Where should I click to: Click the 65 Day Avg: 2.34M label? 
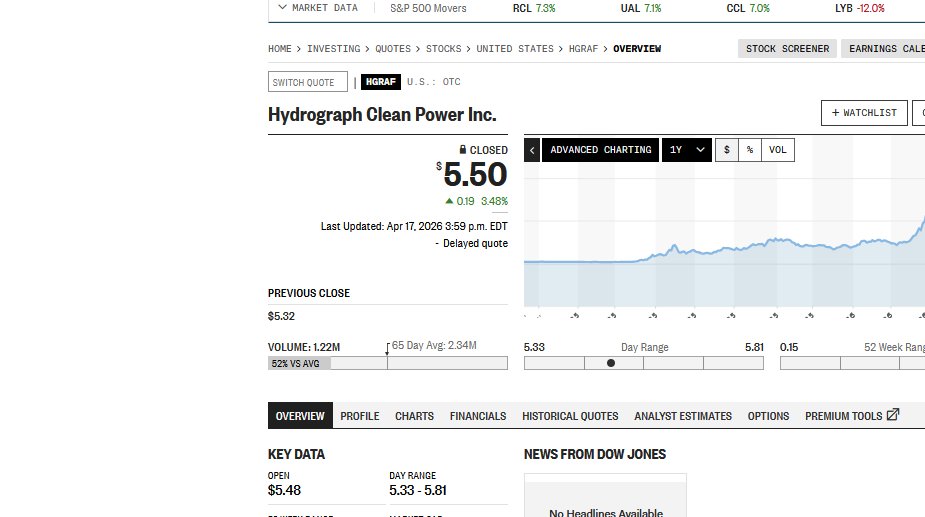(x=434, y=345)
